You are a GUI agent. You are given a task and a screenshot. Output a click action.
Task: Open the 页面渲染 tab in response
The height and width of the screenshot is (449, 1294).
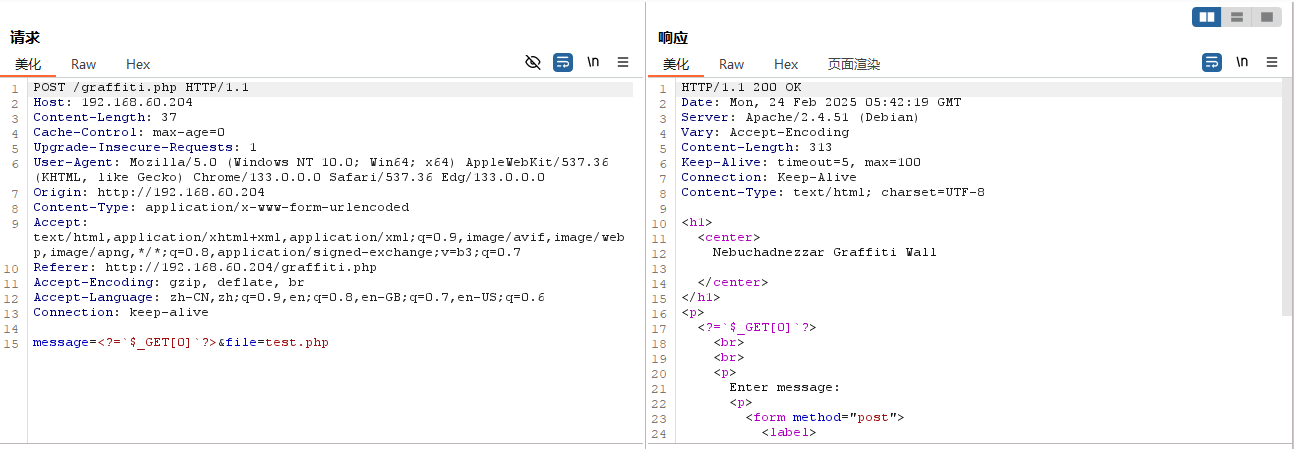coord(854,64)
